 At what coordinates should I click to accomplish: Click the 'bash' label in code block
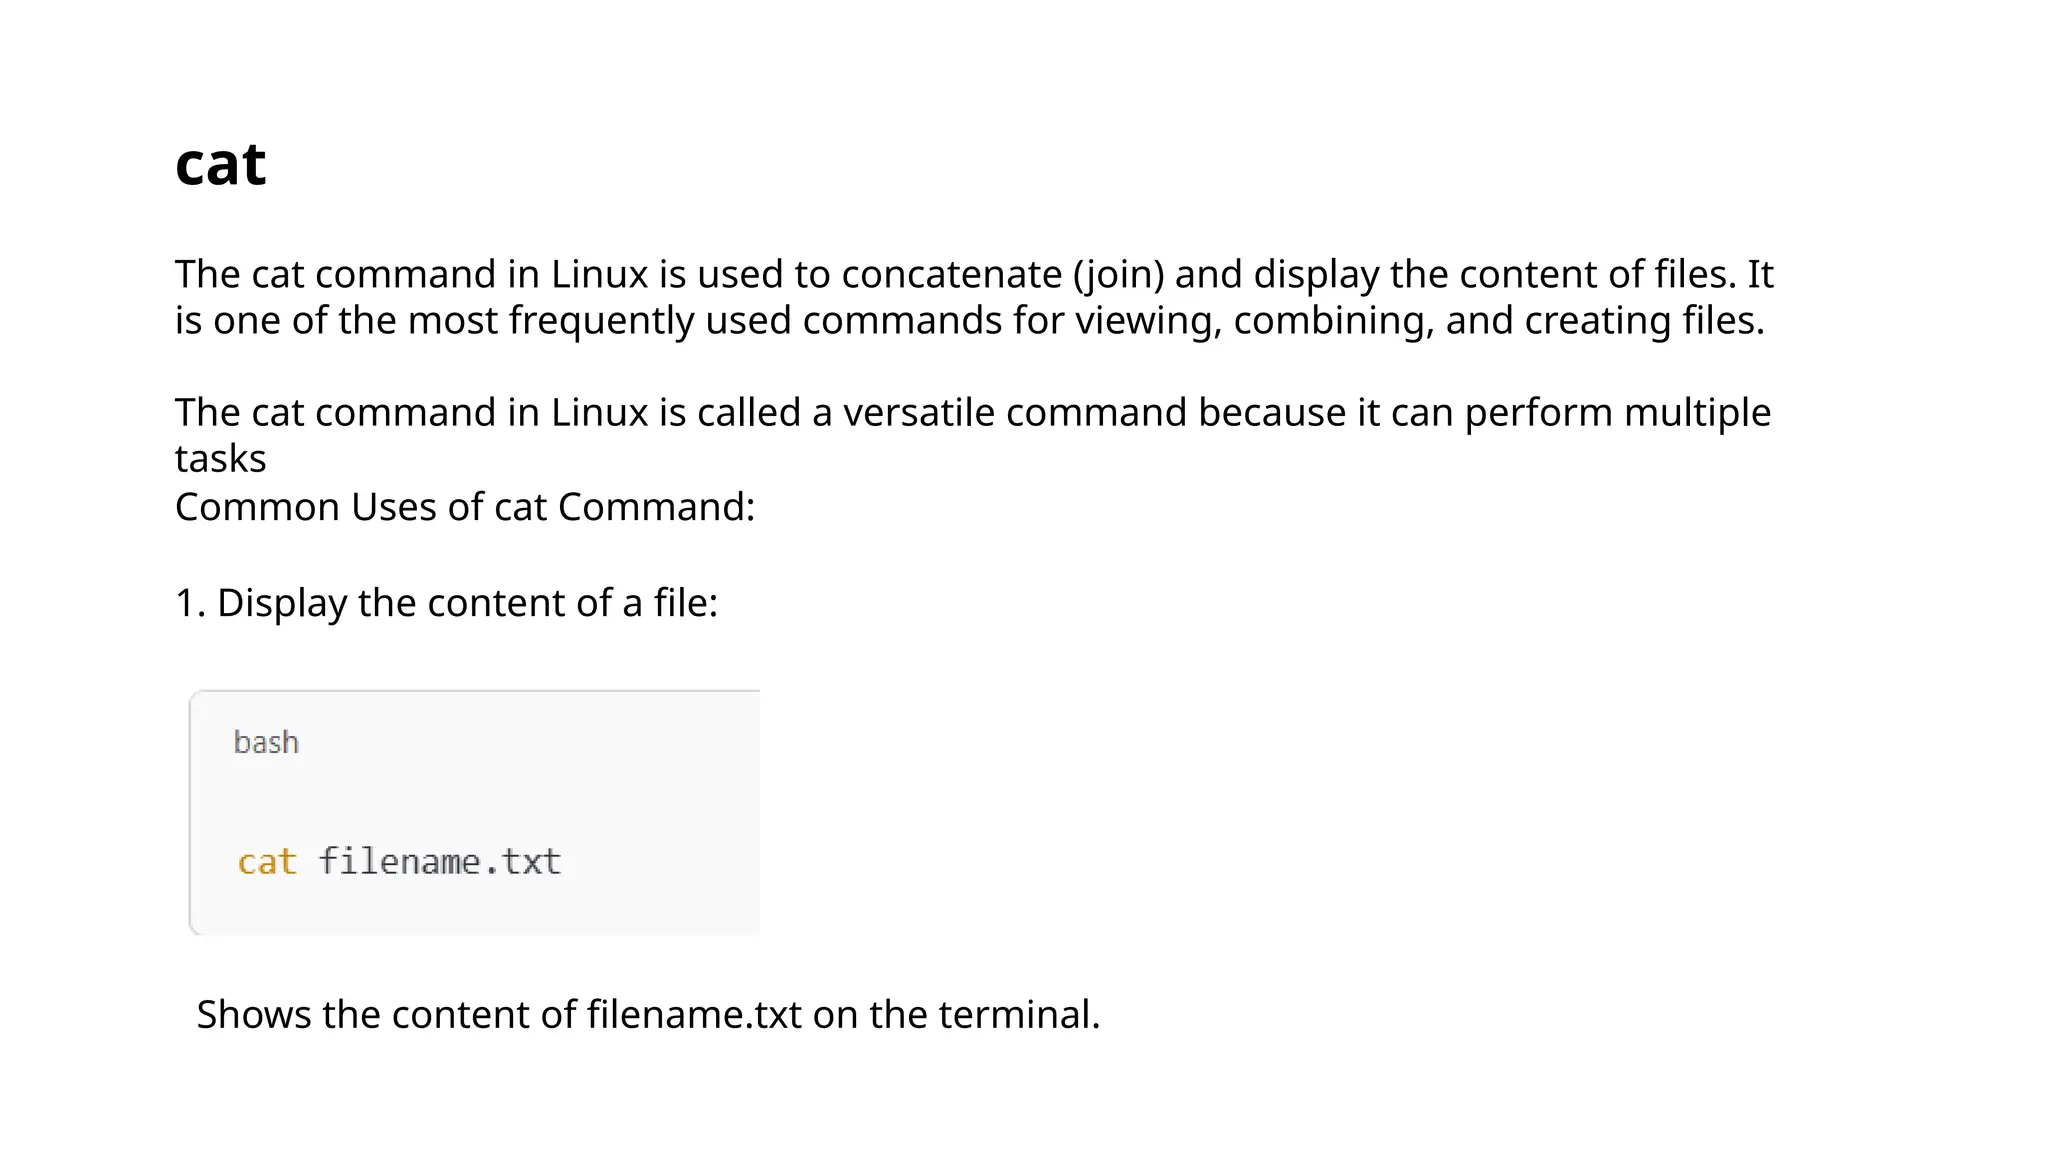pos(266,742)
